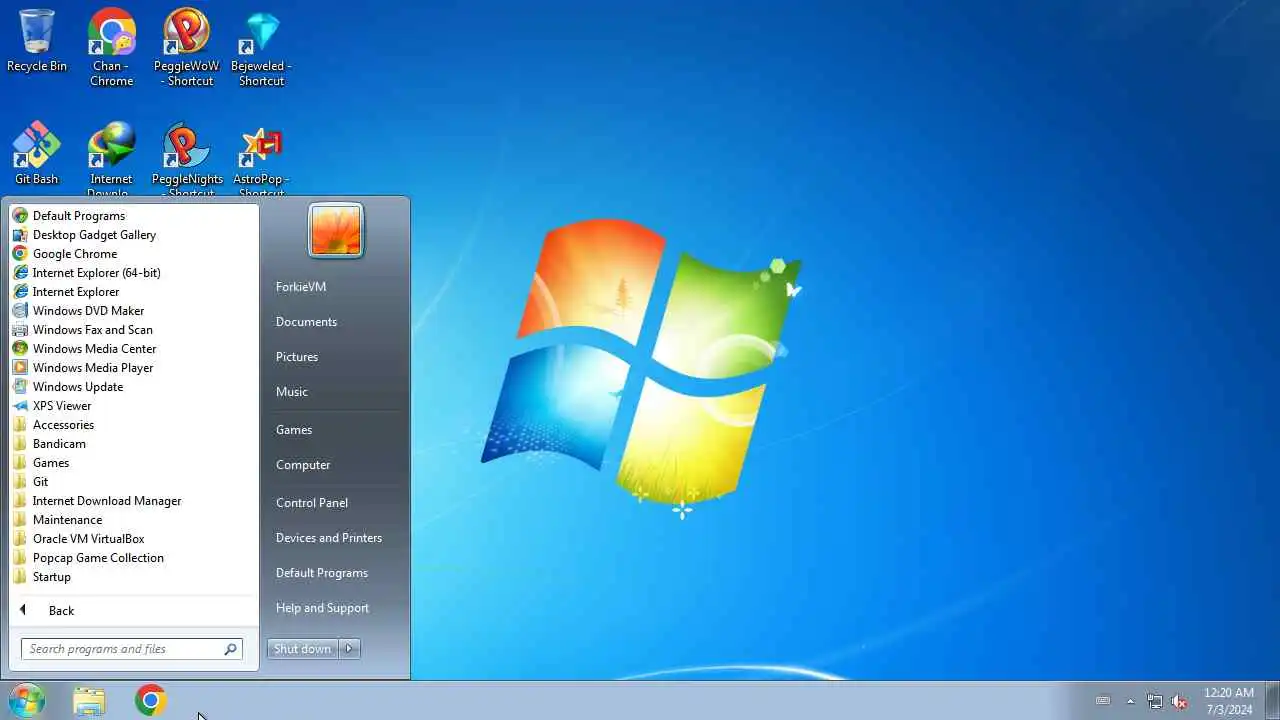
Task: Open the PeggleNights shortcut icon
Action: (x=187, y=158)
